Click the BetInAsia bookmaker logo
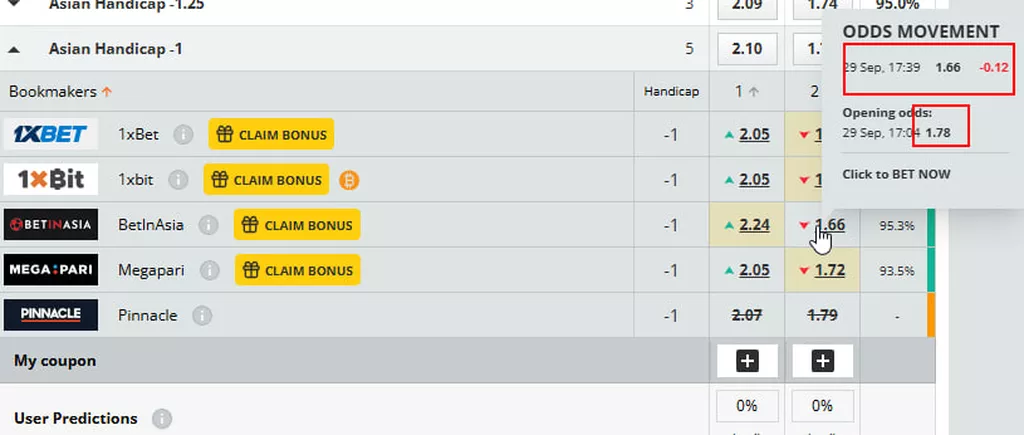 pyautogui.click(x=50, y=225)
